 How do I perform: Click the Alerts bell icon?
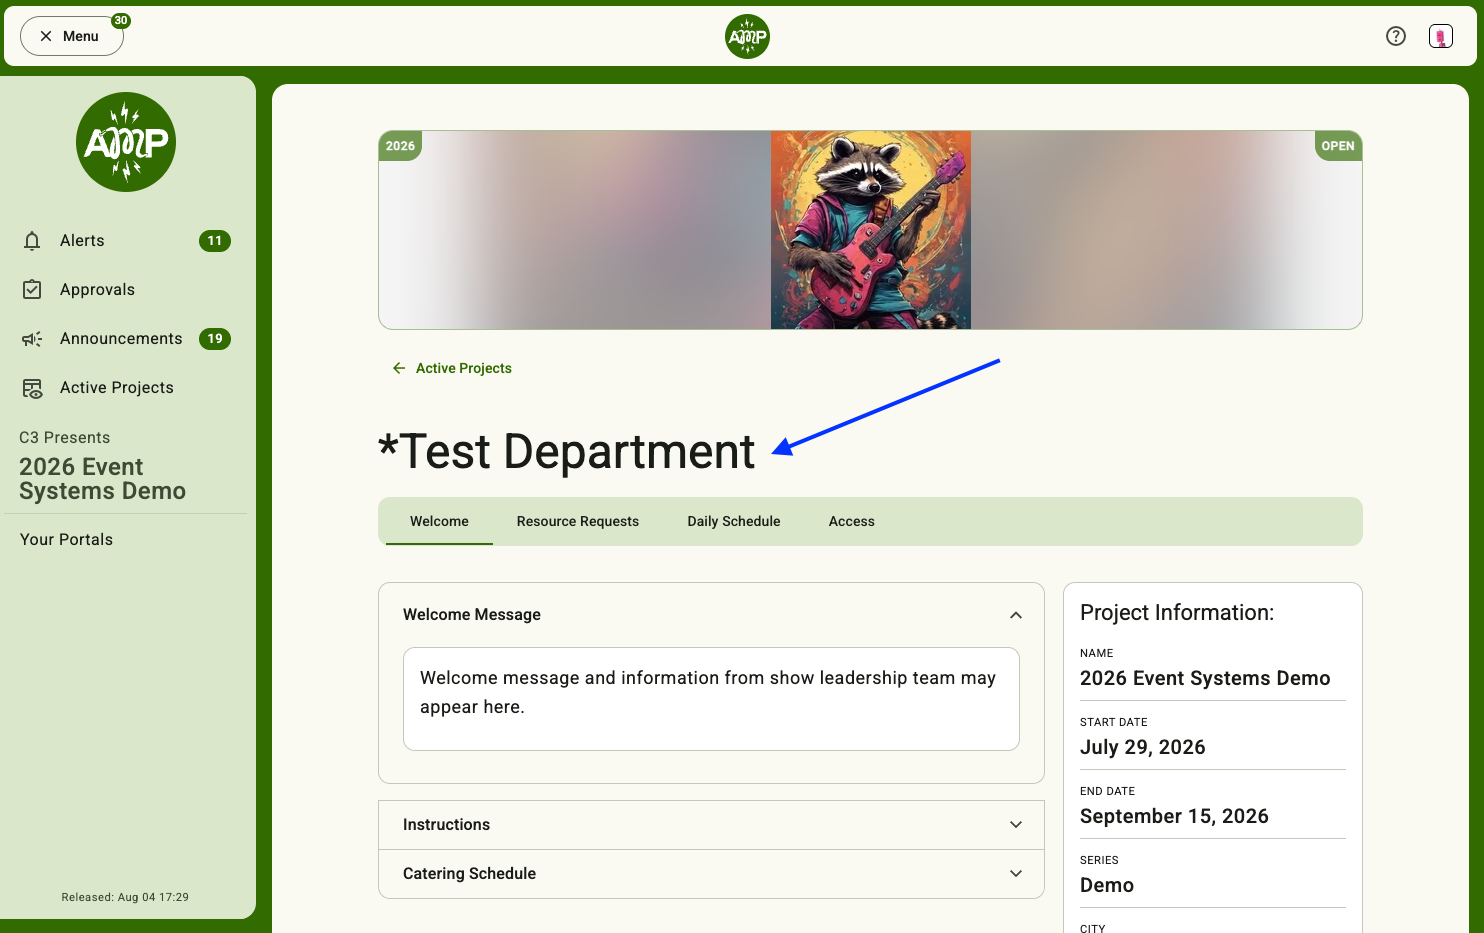click(32, 241)
